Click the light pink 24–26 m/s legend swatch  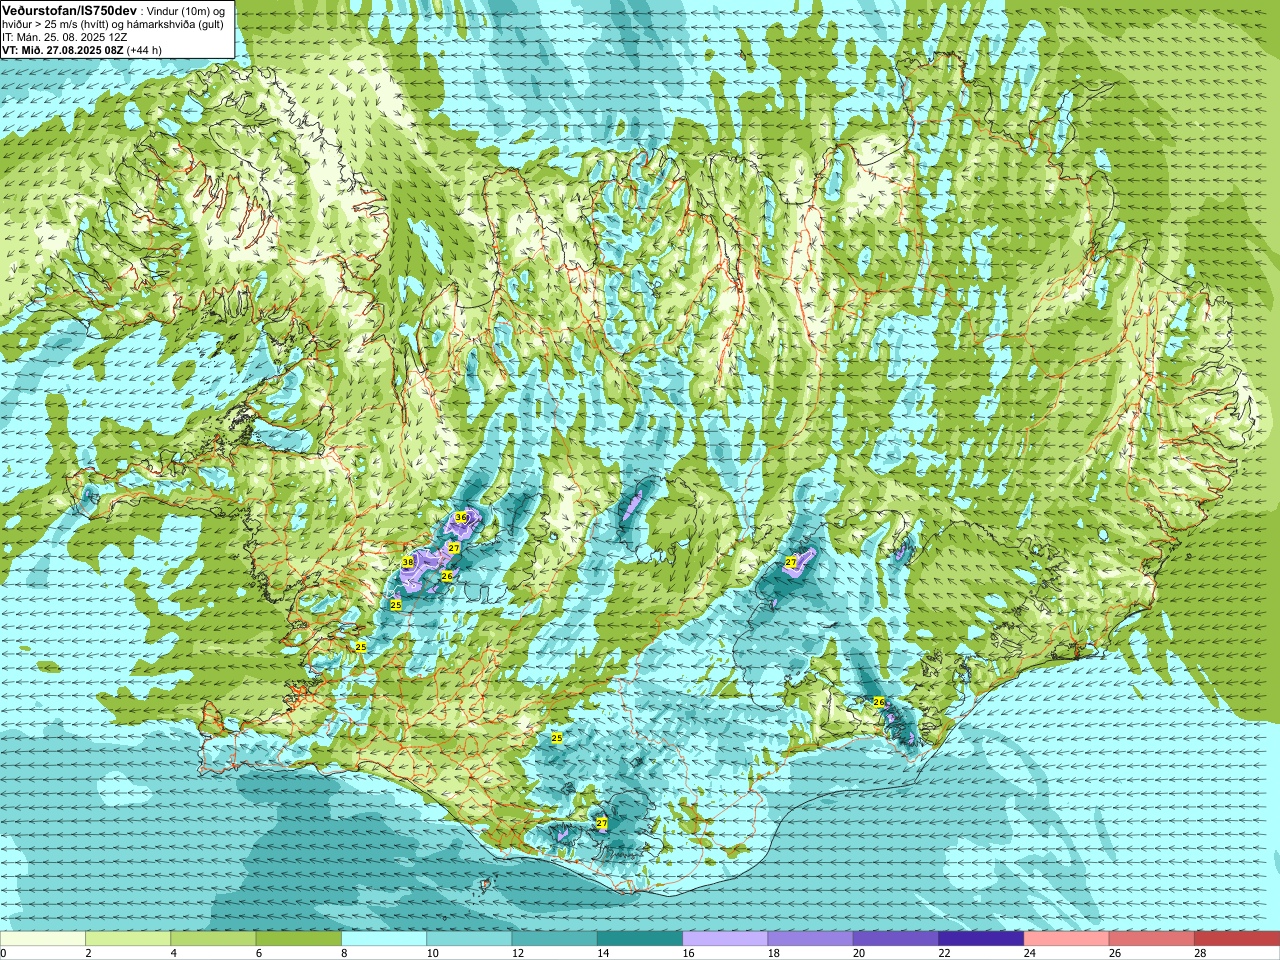pos(1067,939)
